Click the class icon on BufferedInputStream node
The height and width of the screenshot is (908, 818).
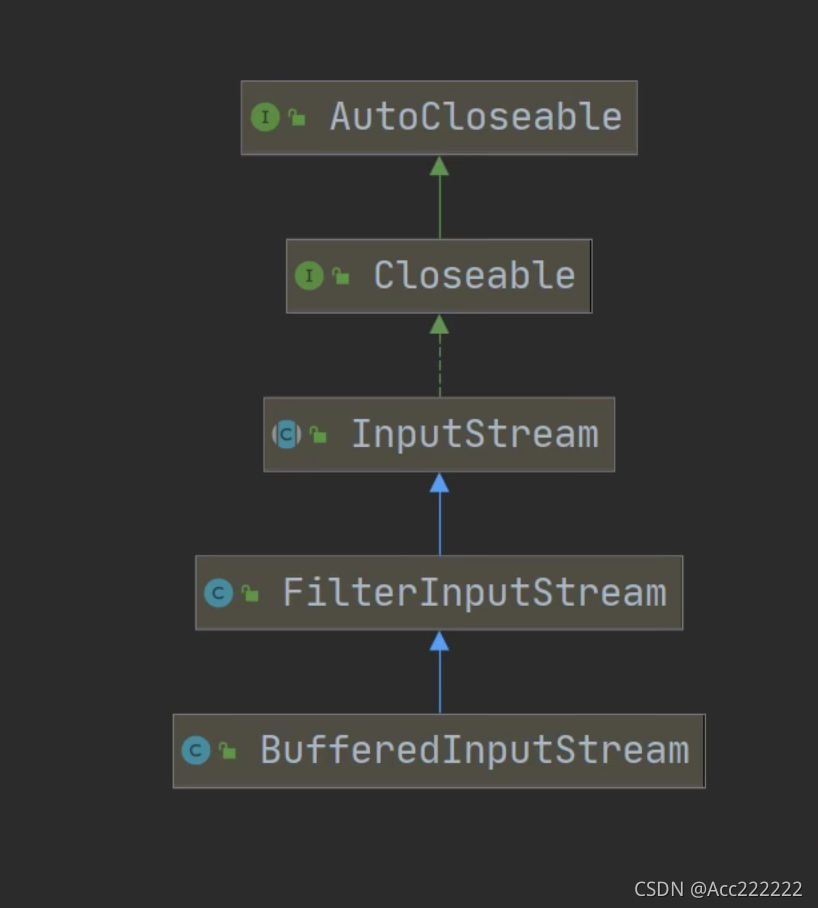point(196,750)
